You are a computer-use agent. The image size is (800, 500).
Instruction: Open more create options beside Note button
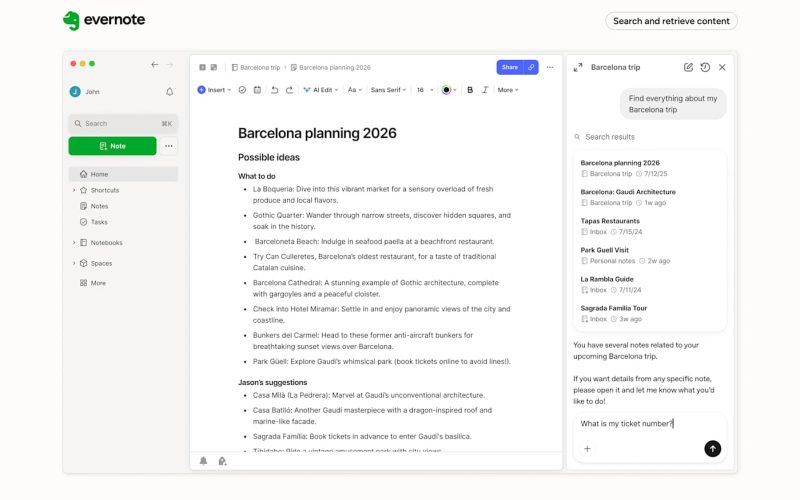point(168,146)
